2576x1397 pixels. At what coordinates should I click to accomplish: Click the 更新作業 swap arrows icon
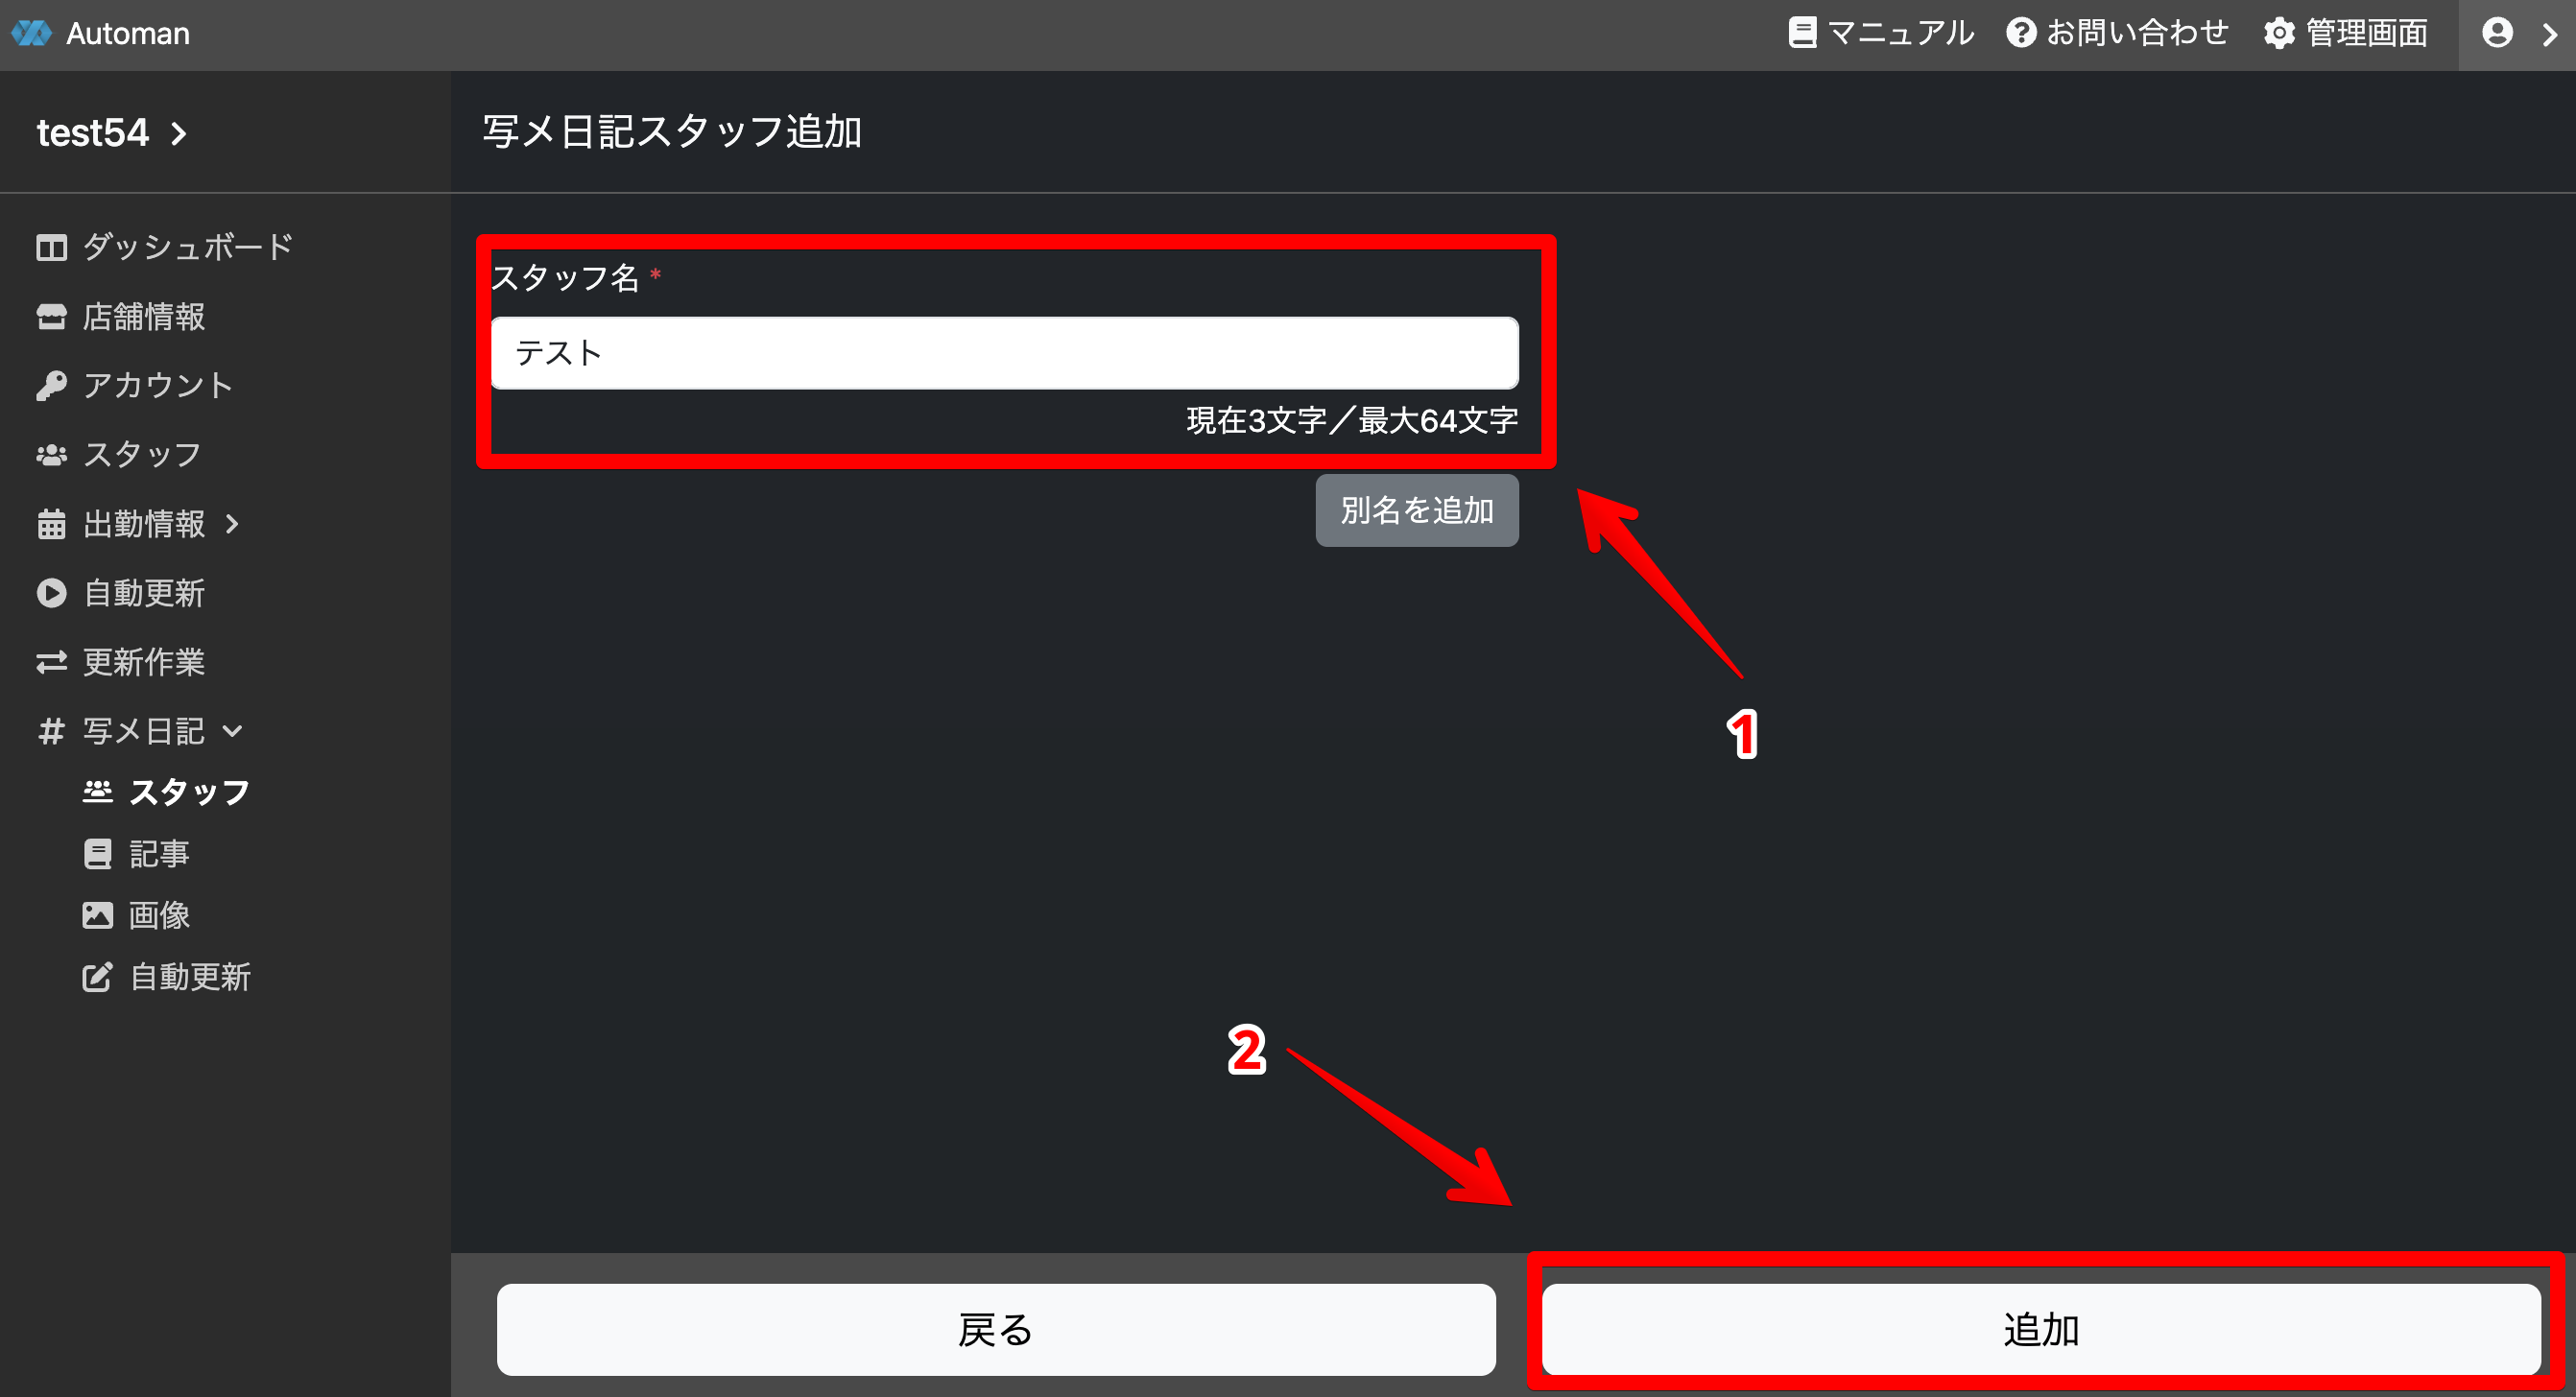click(x=51, y=662)
